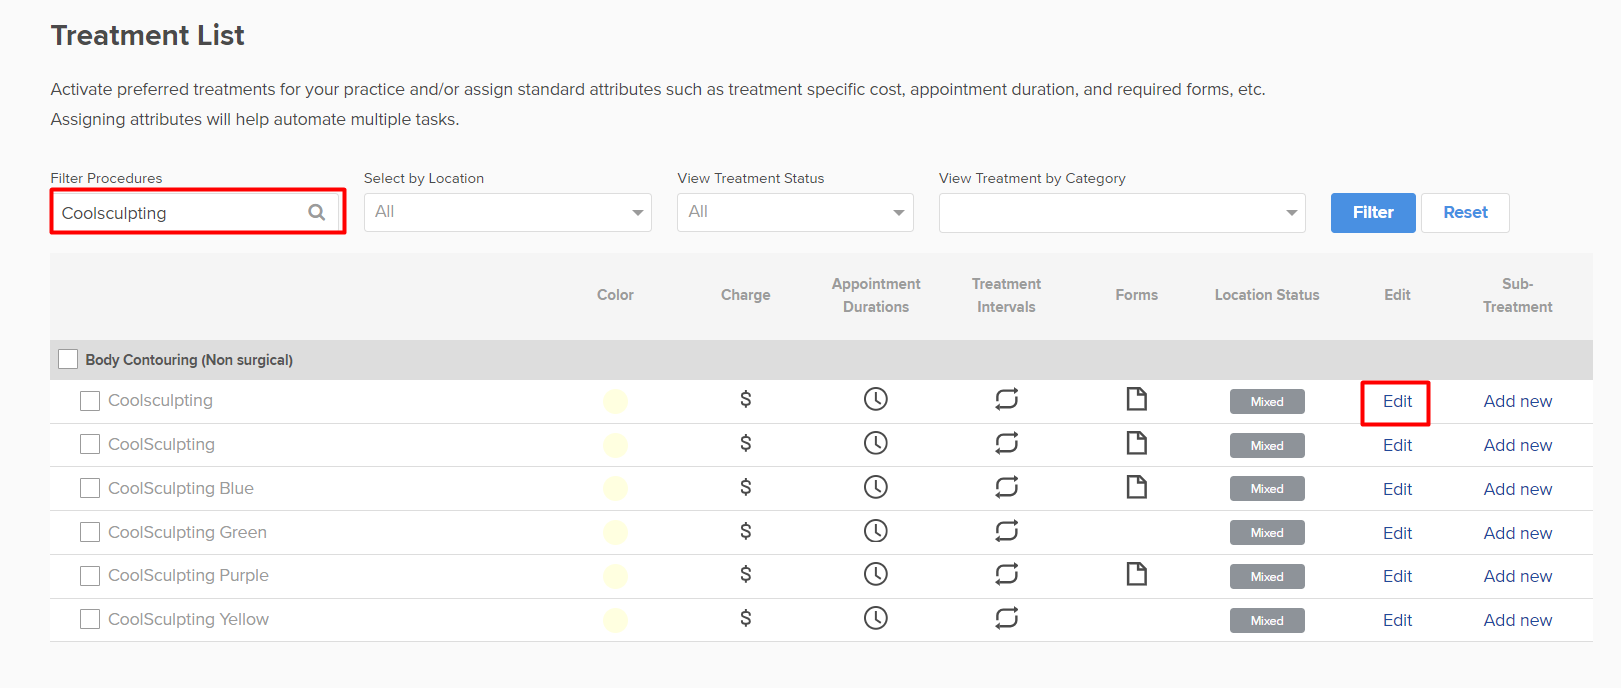Select the CoolSculpting Green checkbox
The width and height of the screenshot is (1621, 688).
tap(90, 532)
